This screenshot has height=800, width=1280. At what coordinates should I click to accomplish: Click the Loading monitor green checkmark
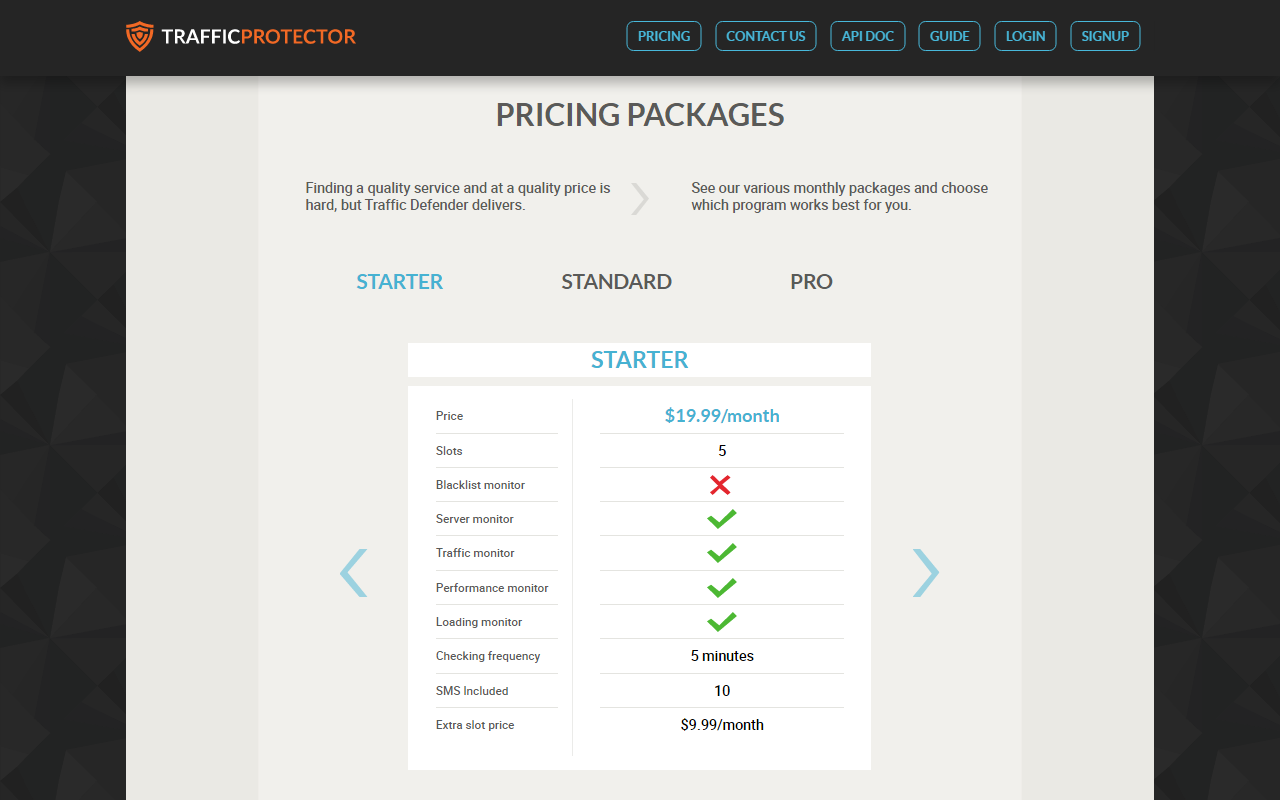pos(721,622)
